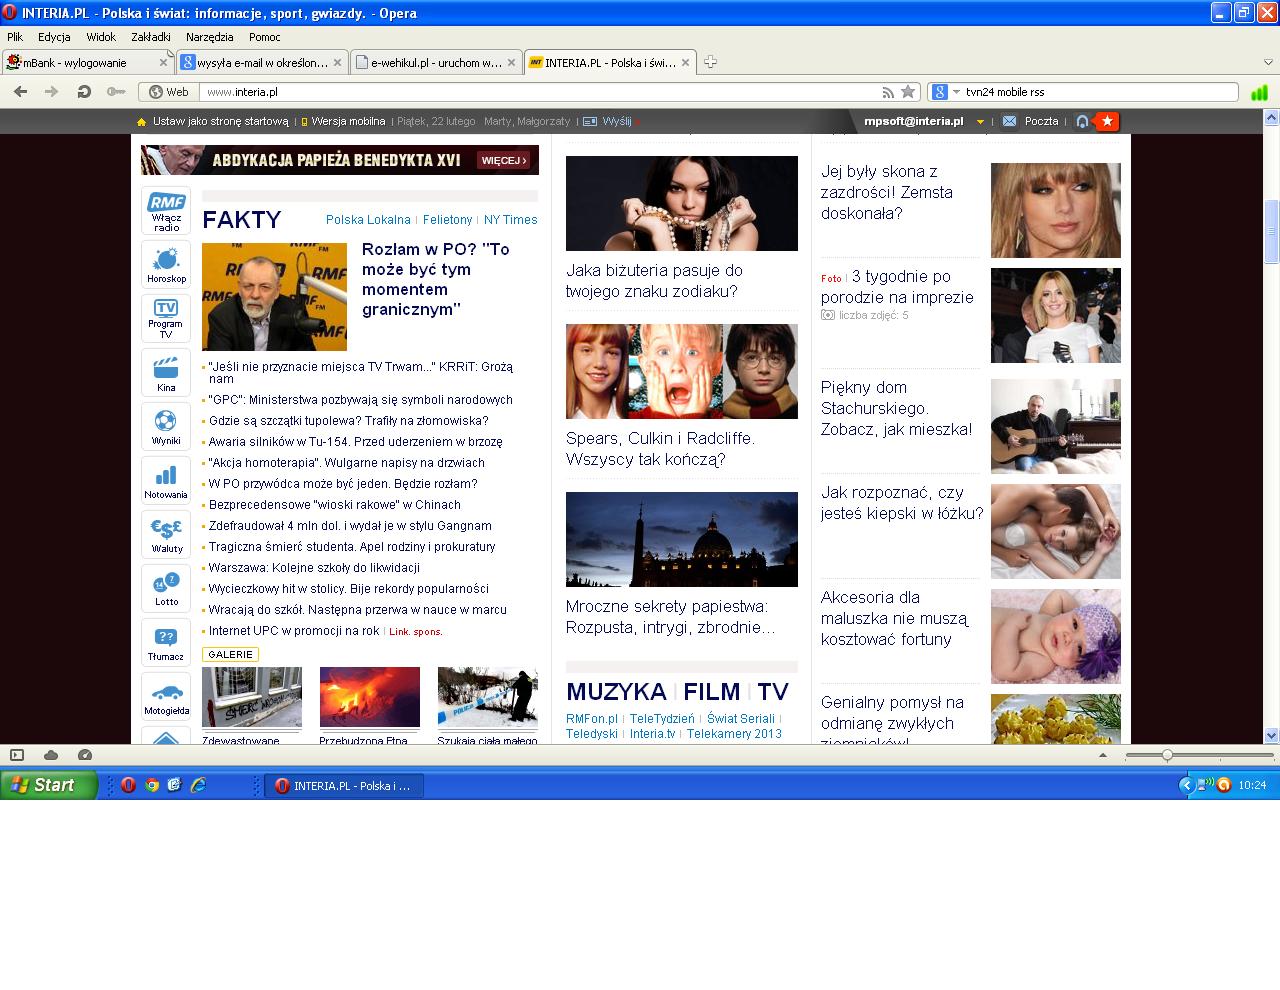Open the Horoskop sidebar icon
The width and height of the screenshot is (1280, 990).
166,264
